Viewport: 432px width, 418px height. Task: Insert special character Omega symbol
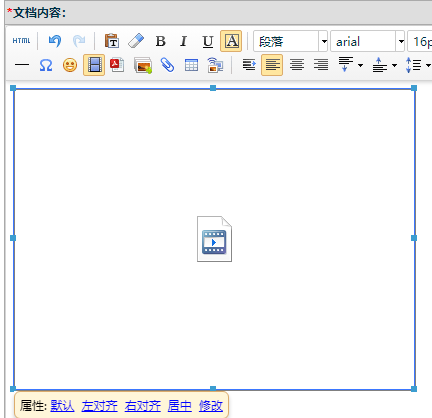(x=46, y=65)
